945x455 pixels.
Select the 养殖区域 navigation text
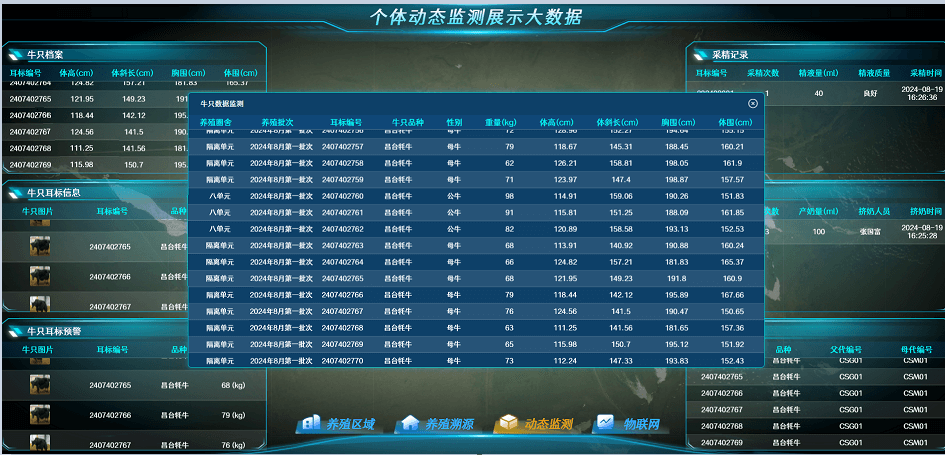click(350, 425)
